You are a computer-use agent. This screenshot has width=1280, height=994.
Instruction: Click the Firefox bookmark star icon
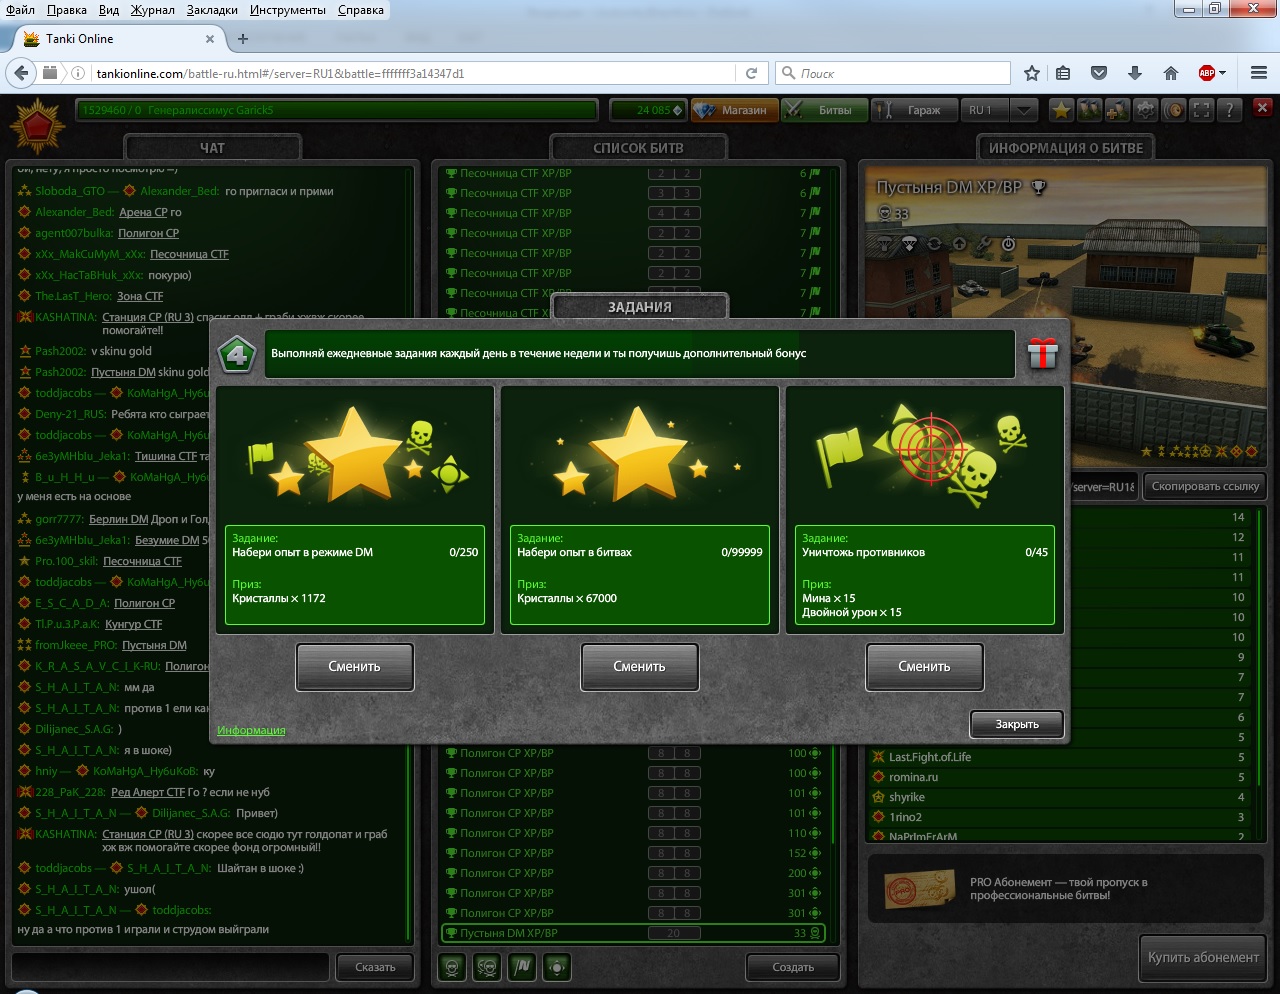pyautogui.click(x=1032, y=73)
